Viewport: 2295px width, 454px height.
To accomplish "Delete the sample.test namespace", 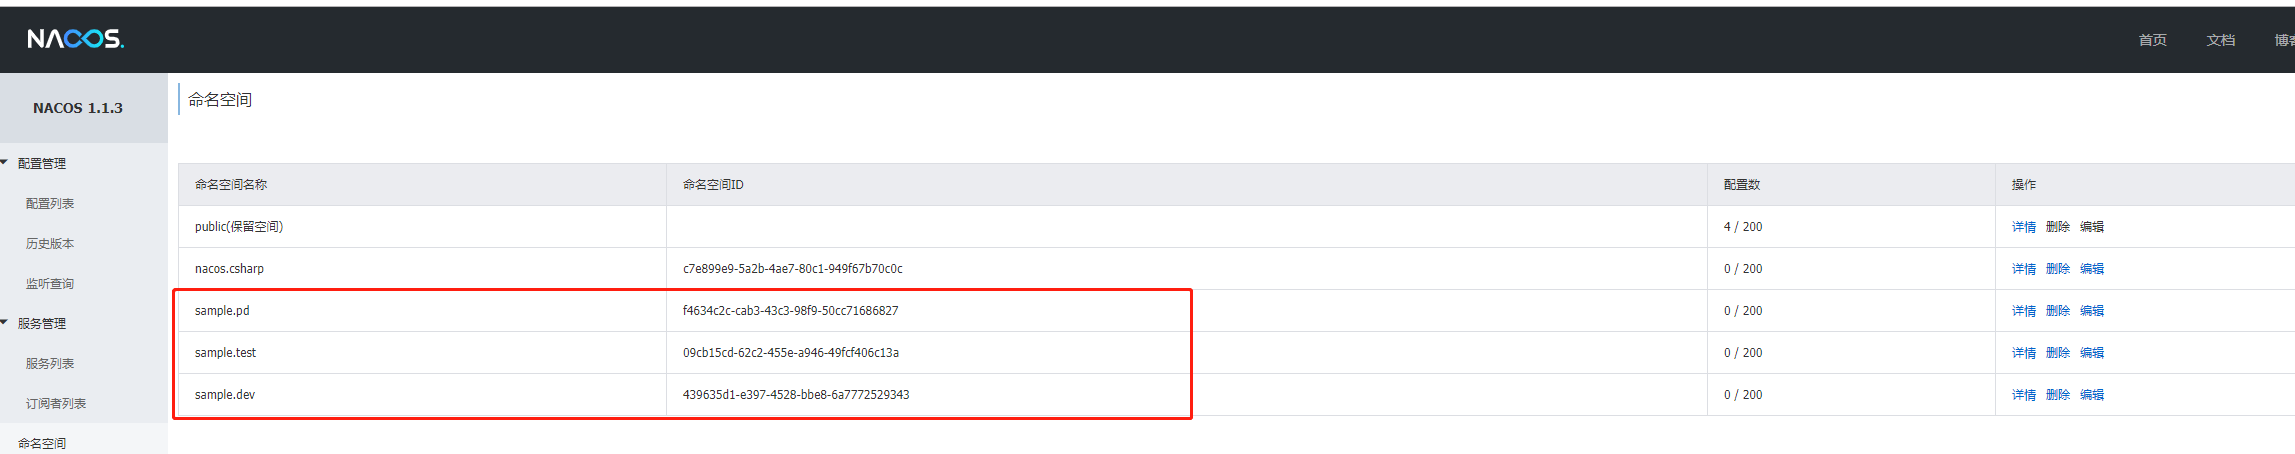I will click(x=2058, y=353).
